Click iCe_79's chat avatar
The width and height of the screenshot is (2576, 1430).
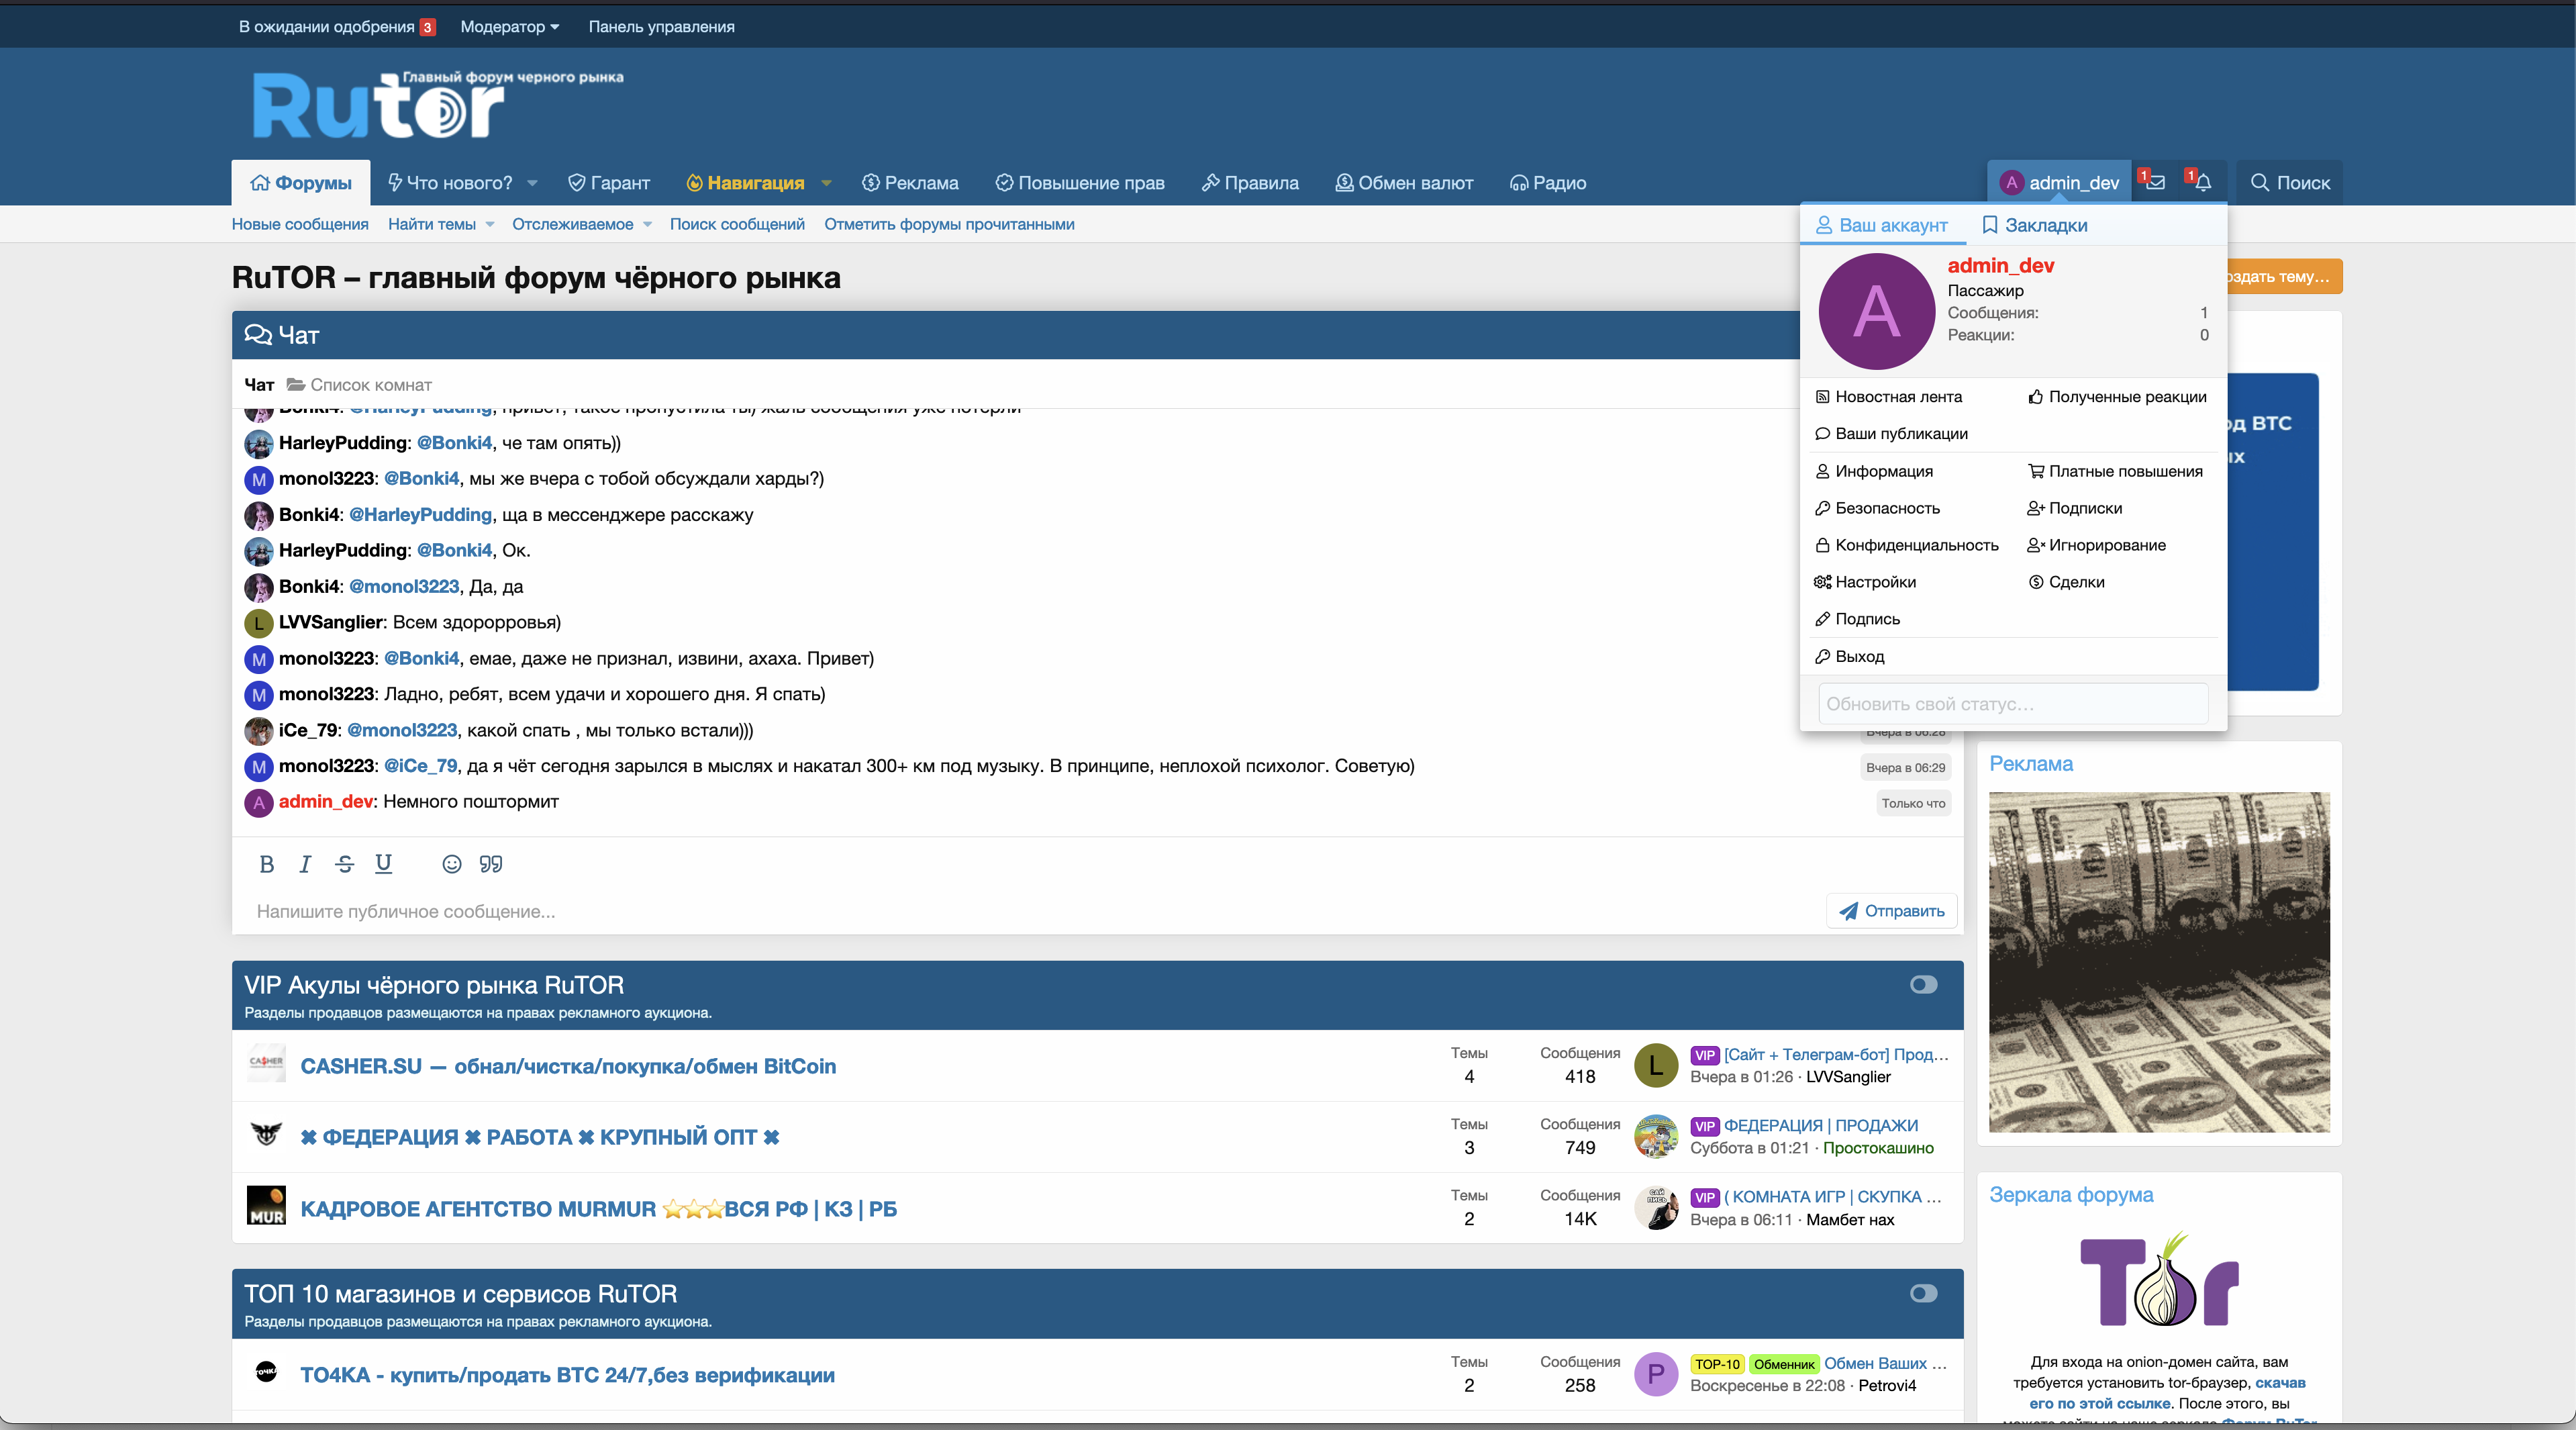click(x=259, y=731)
